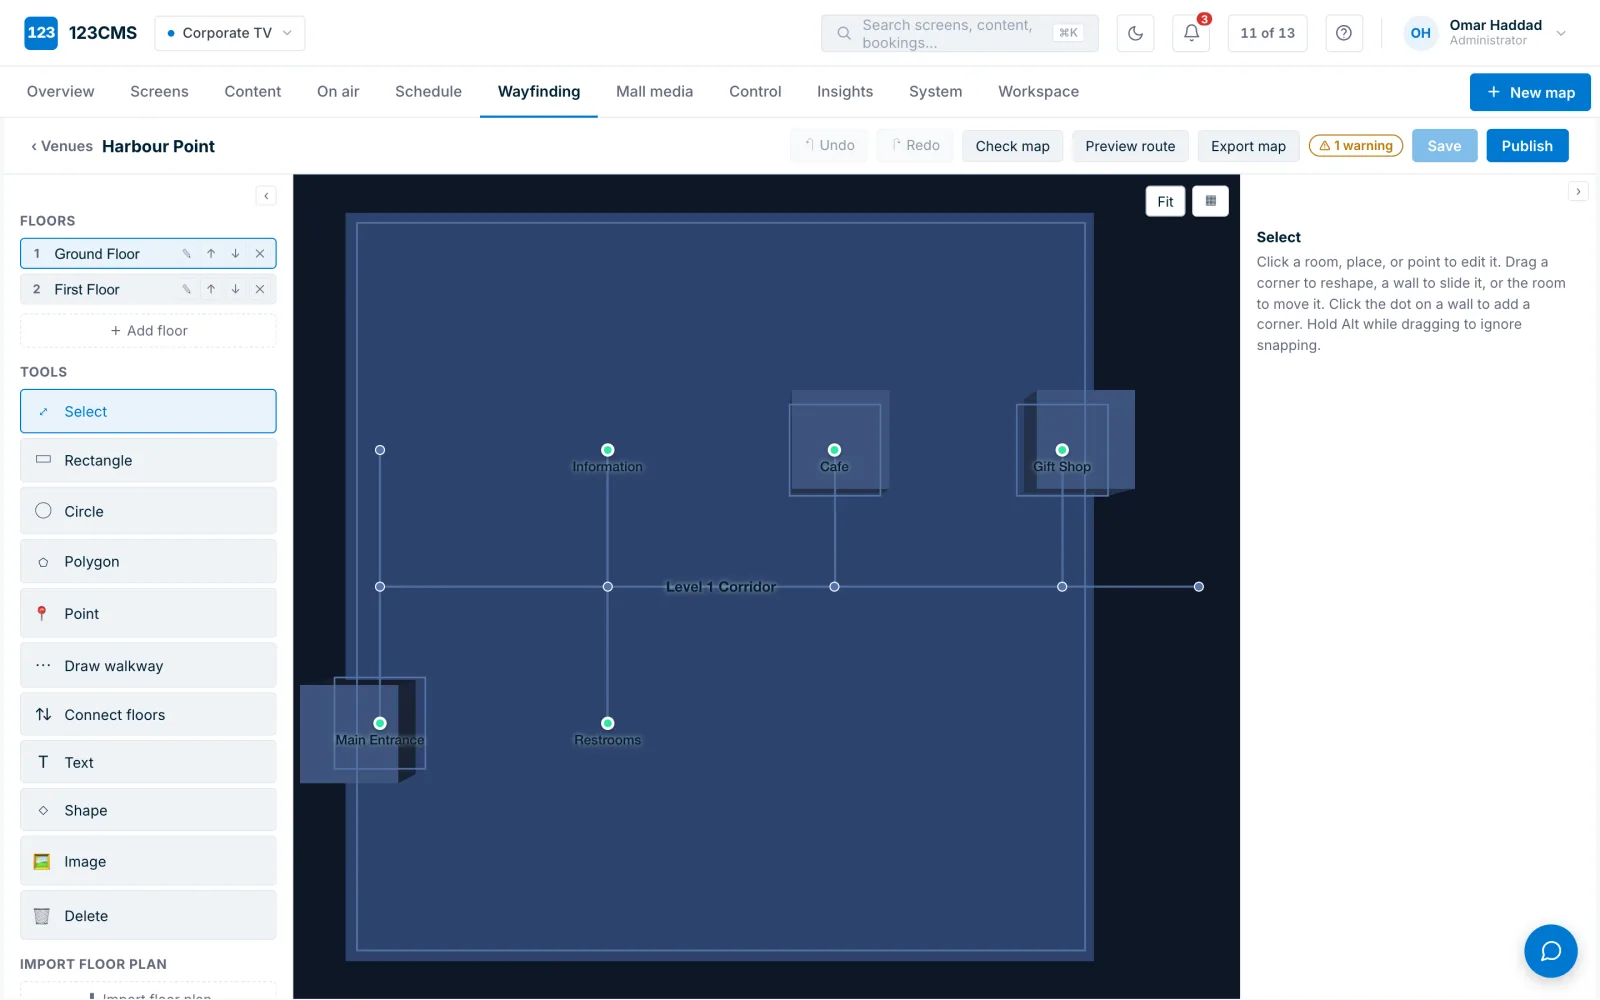The width and height of the screenshot is (1600, 1000).
Task: Click the Check map button
Action: (x=1012, y=146)
